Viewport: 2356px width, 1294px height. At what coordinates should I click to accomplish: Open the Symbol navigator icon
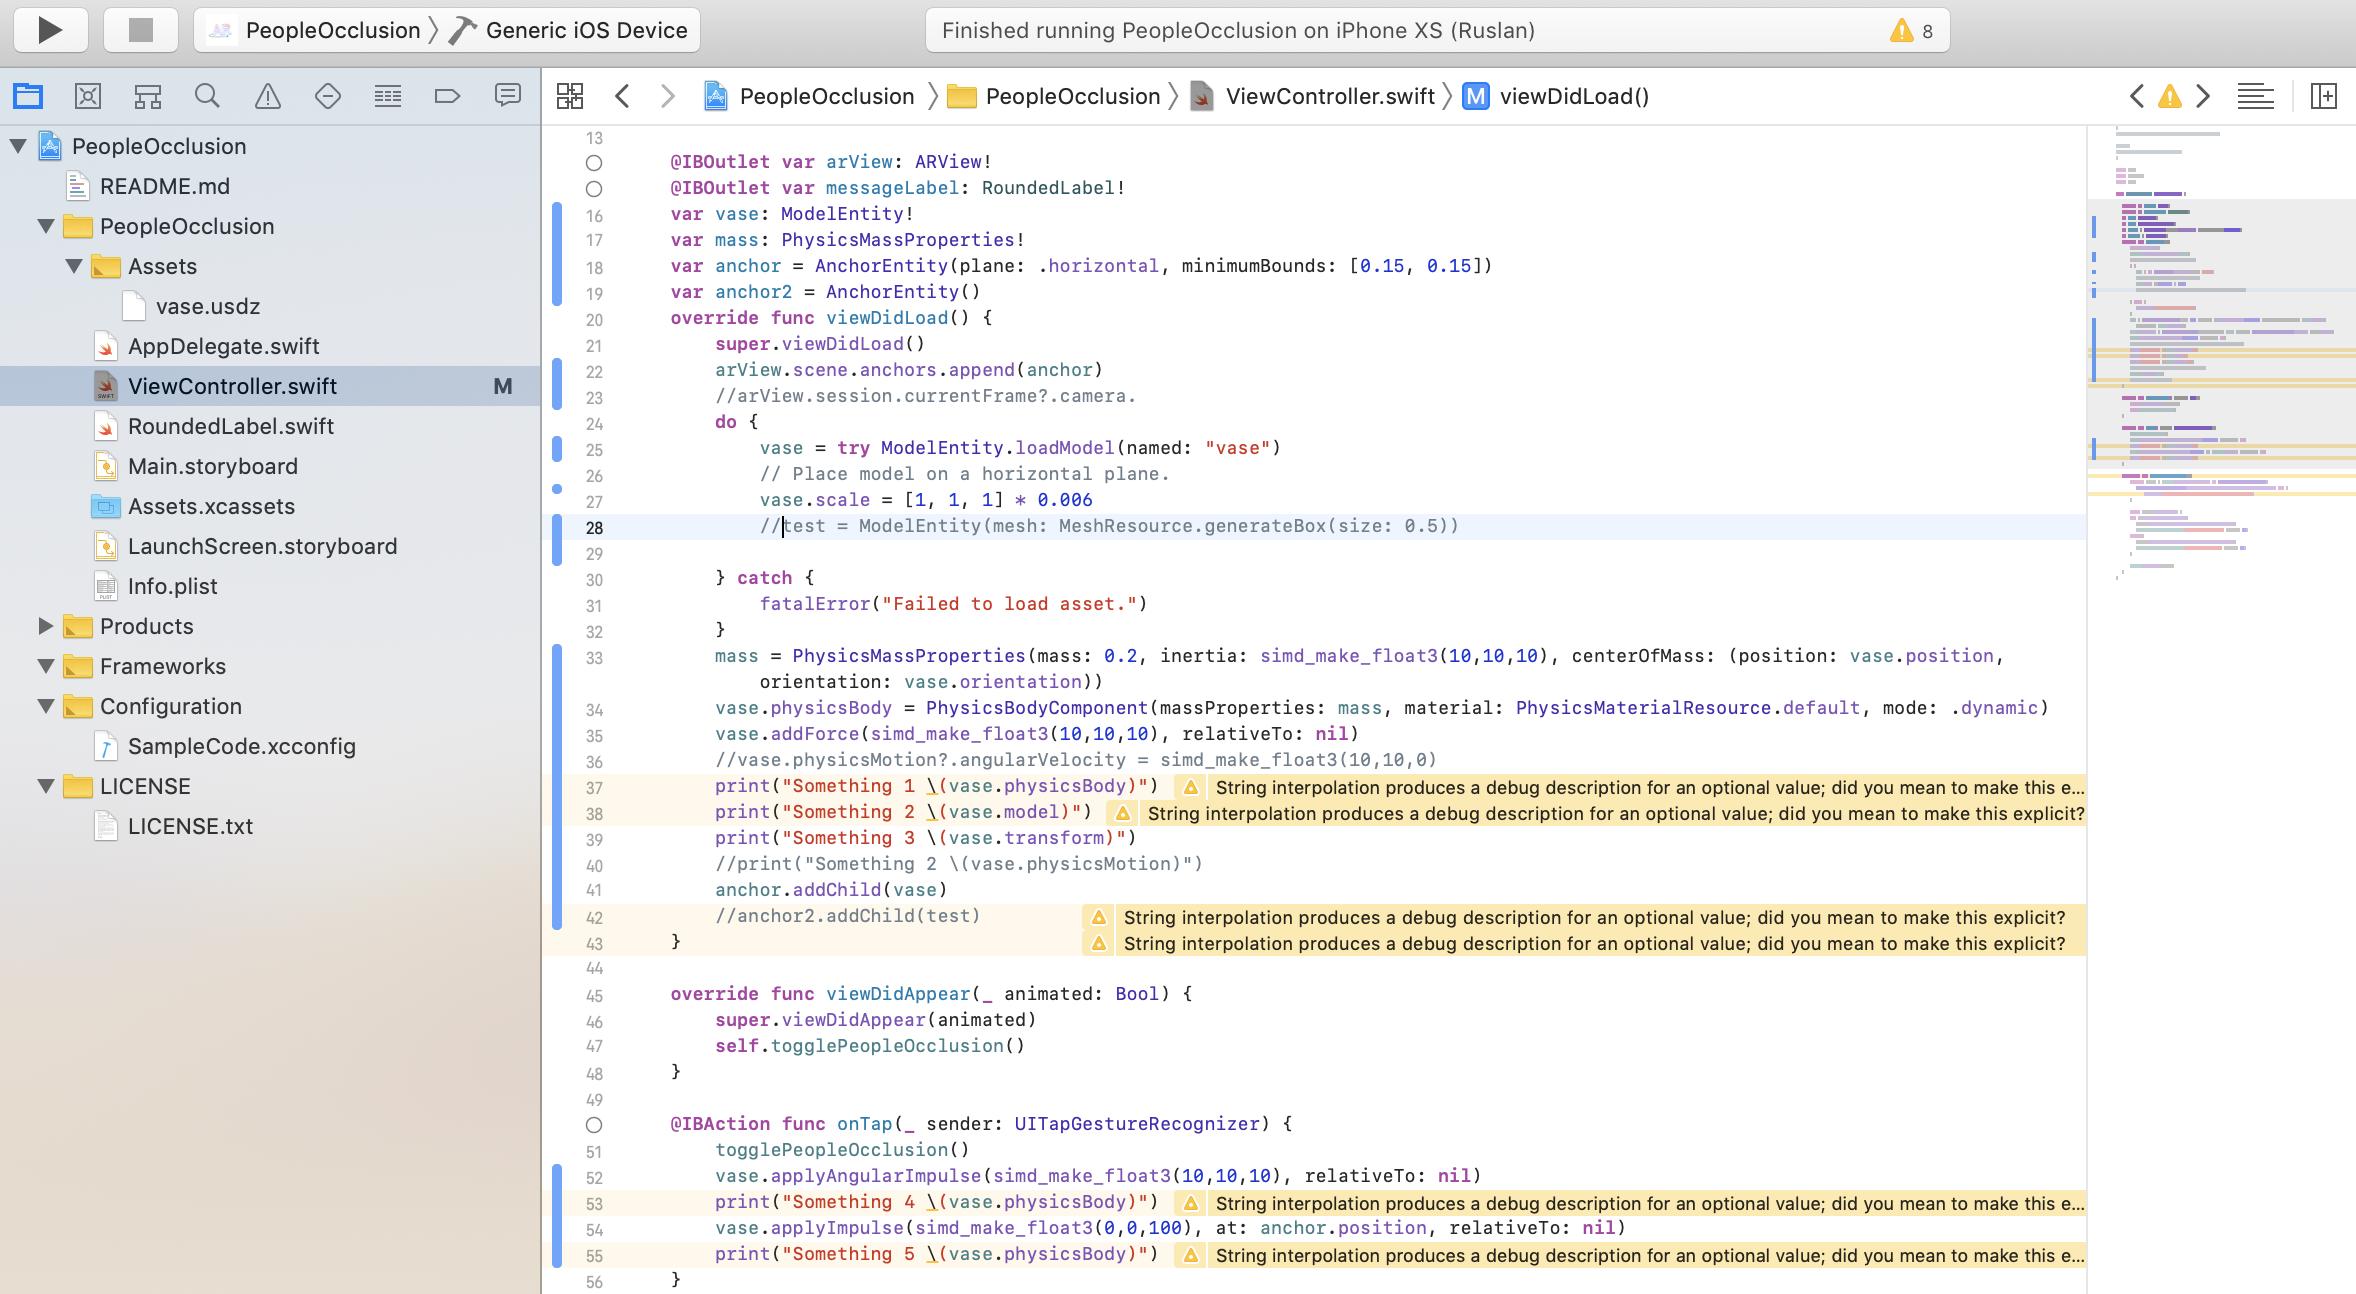coord(148,96)
